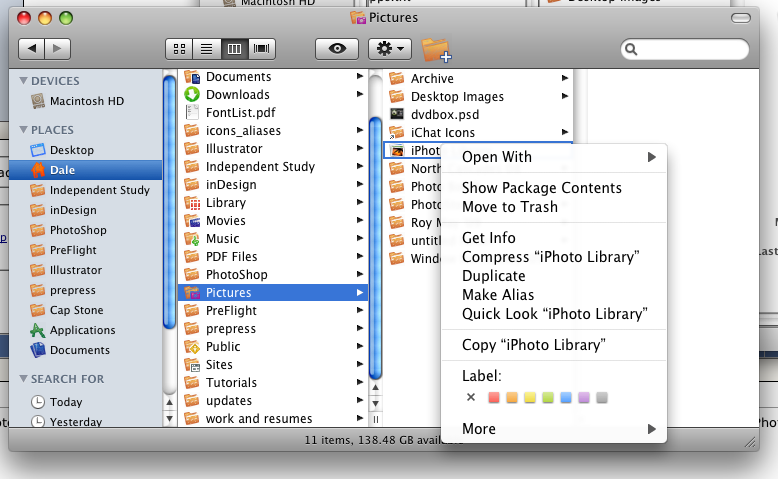Click the New Folder toolbar icon

pyautogui.click(x=436, y=50)
